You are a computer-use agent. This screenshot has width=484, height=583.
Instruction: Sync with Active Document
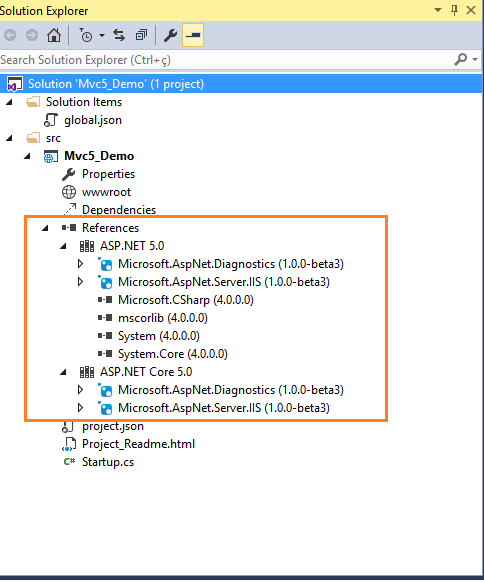point(119,35)
